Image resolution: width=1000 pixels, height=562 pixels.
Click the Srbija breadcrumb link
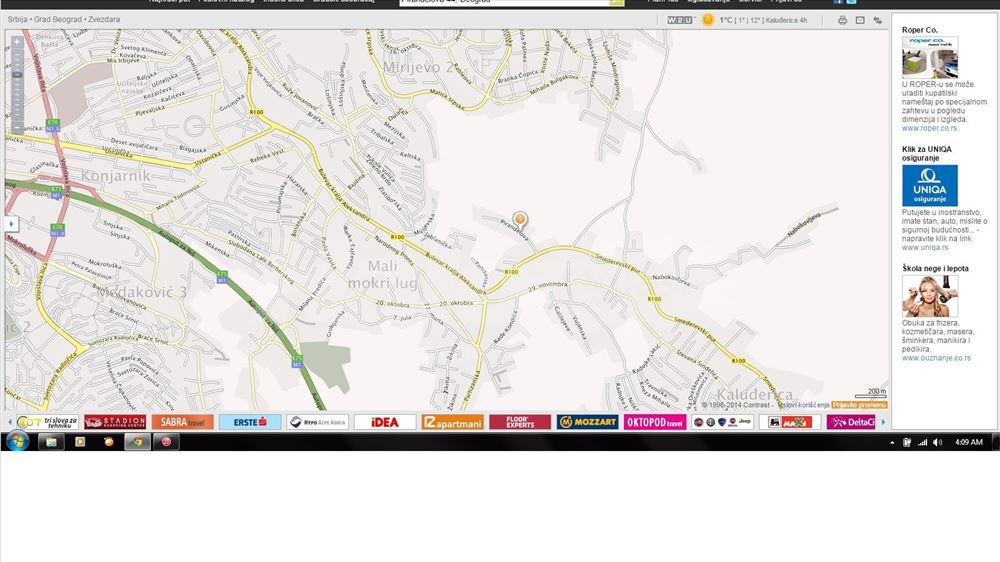pos(17,20)
